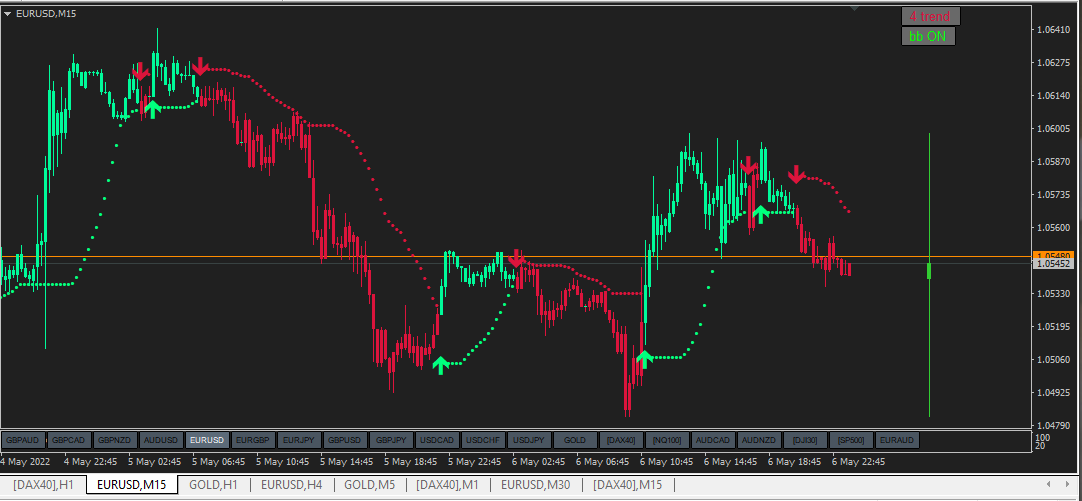The height and width of the screenshot is (501, 1082).
Task: Choose the [NQ100] symbol button
Action: [x=667, y=440]
